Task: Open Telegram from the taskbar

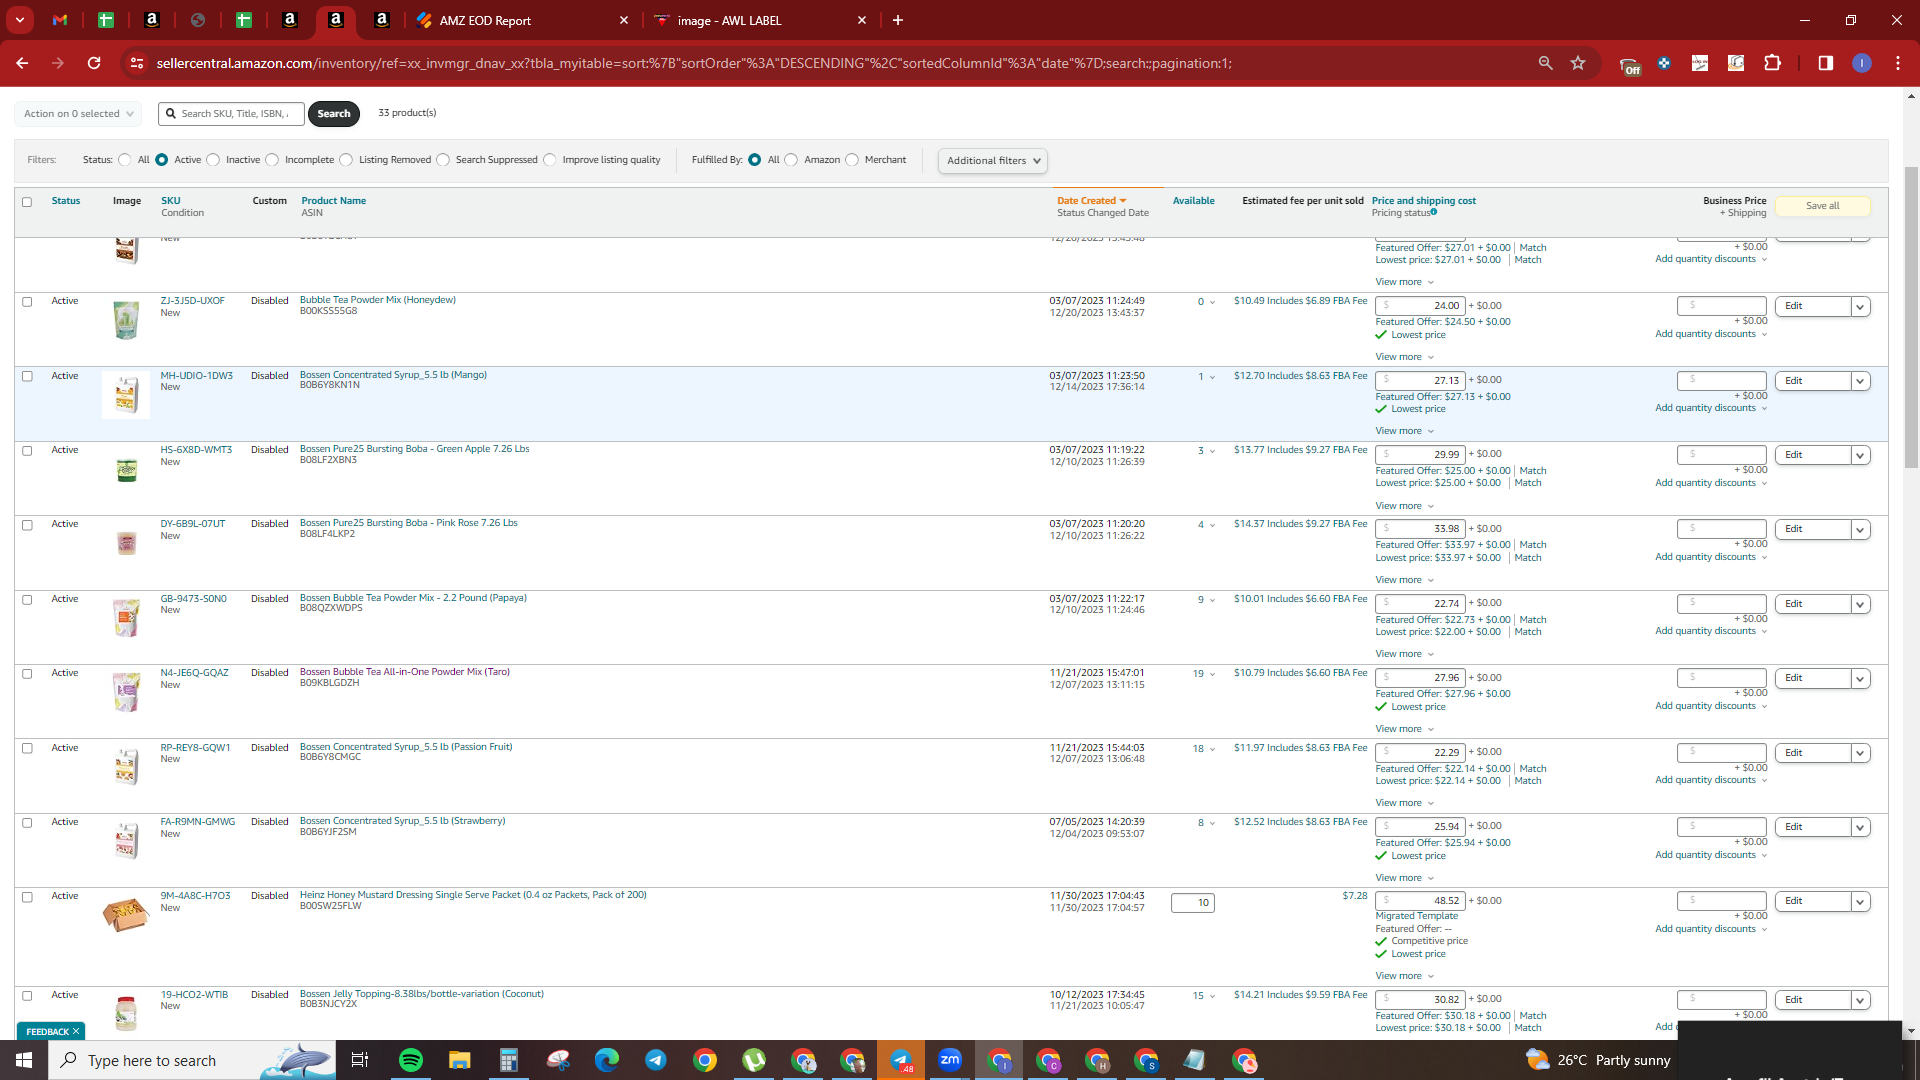Action: (x=656, y=1060)
